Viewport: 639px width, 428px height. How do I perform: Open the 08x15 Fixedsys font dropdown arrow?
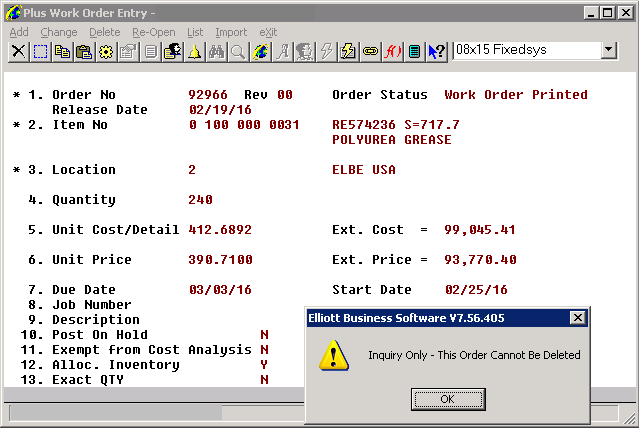tap(608, 50)
